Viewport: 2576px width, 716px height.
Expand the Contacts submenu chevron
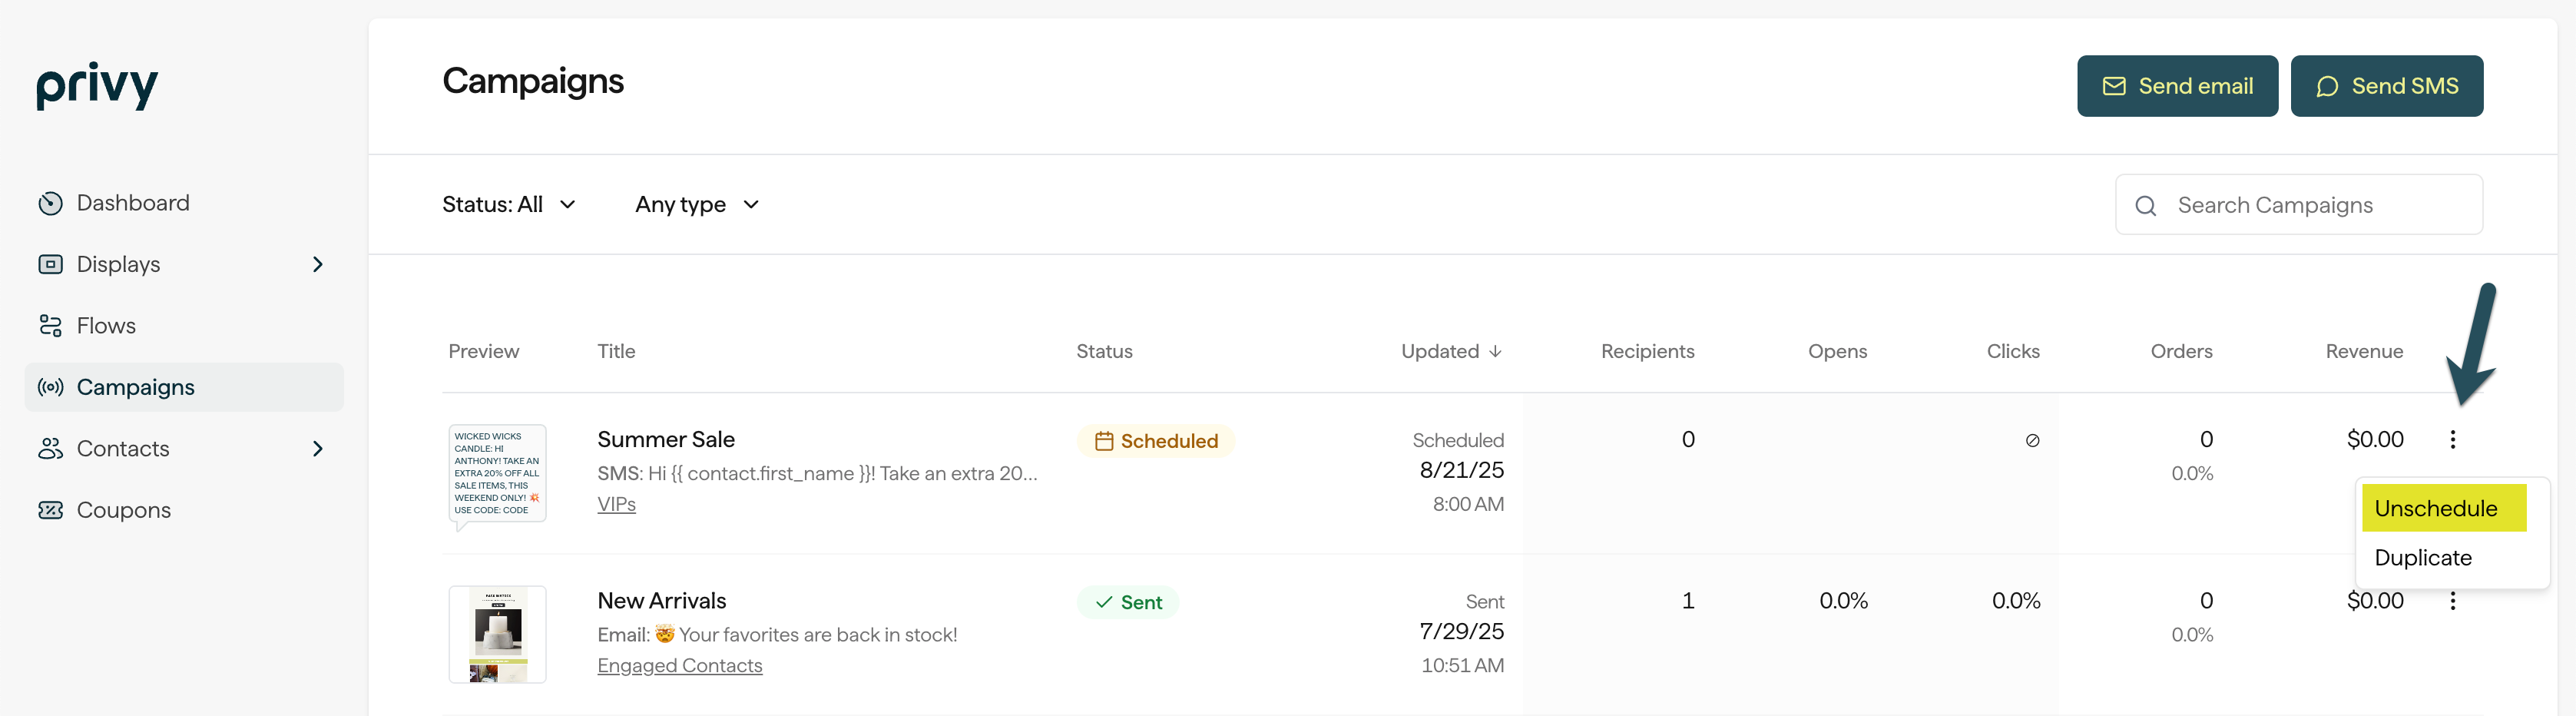coord(318,449)
